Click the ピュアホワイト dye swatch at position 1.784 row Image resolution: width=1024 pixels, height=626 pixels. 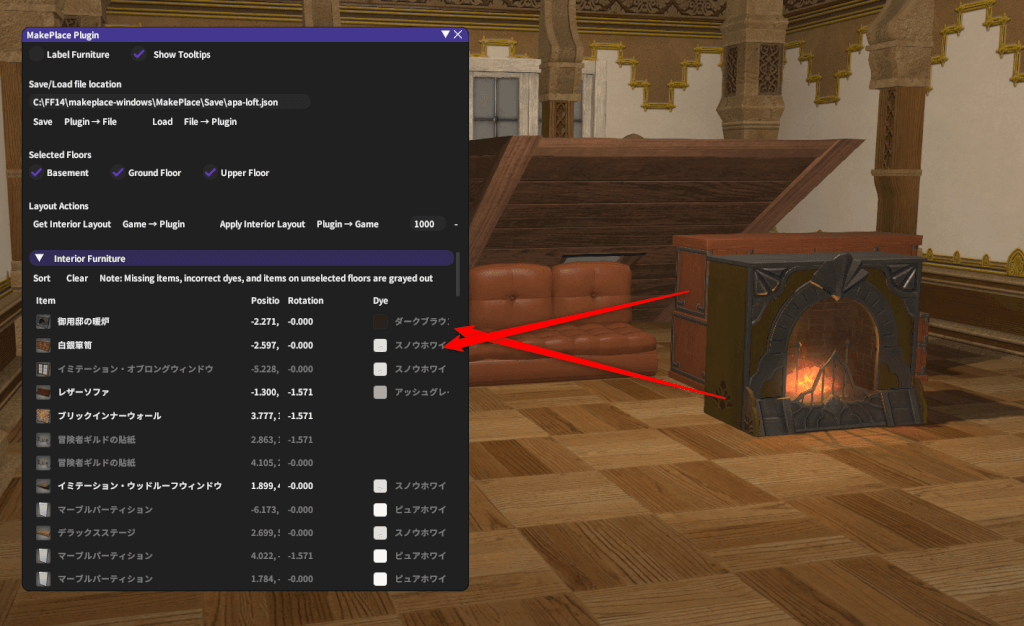(380, 579)
